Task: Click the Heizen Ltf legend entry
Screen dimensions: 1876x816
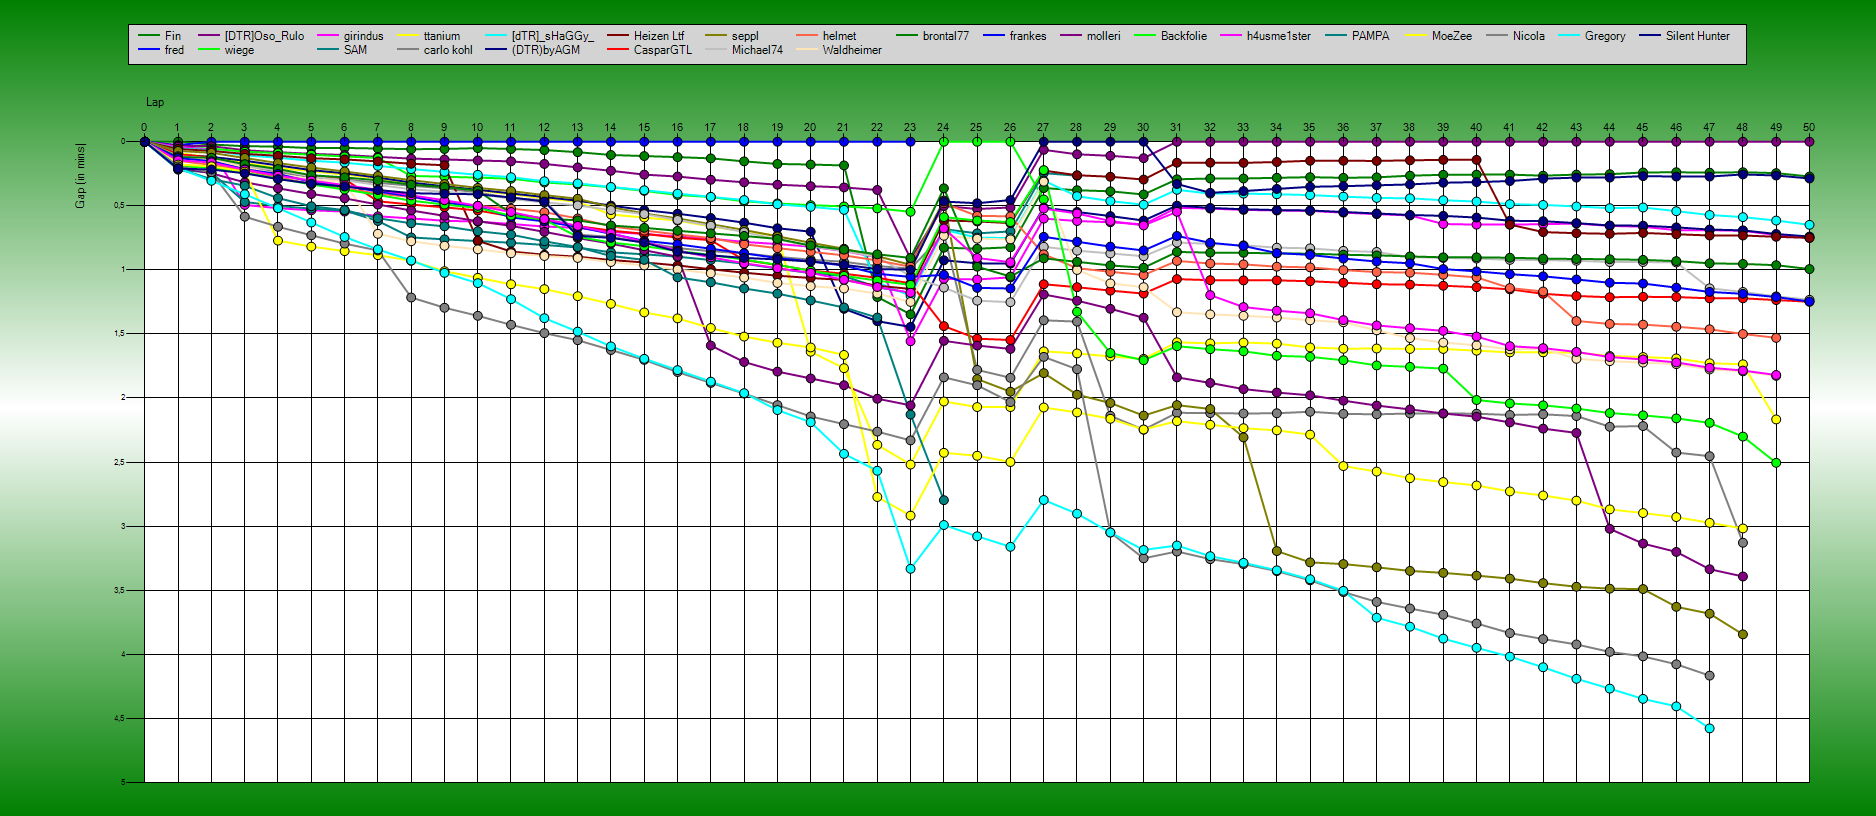Action: pos(658,36)
